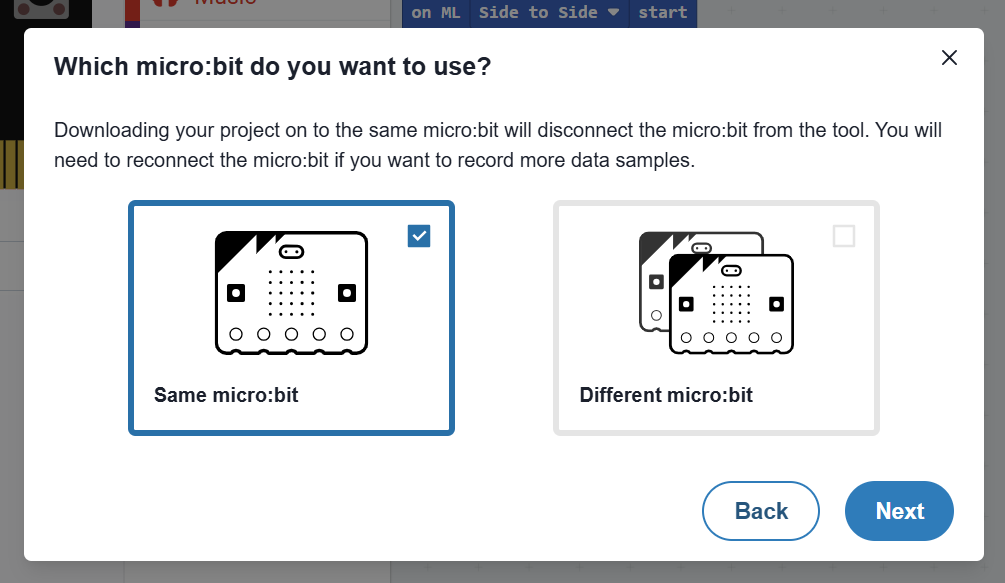Viewport: 1005px width, 583px height.
Task: Uncheck the Same micro:bit checkbox
Action: click(x=419, y=236)
